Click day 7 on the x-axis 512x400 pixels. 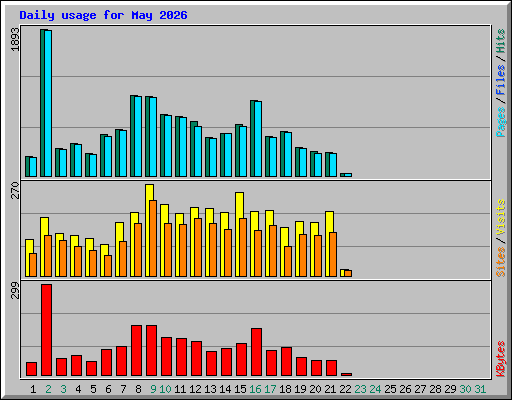[x=123, y=389]
